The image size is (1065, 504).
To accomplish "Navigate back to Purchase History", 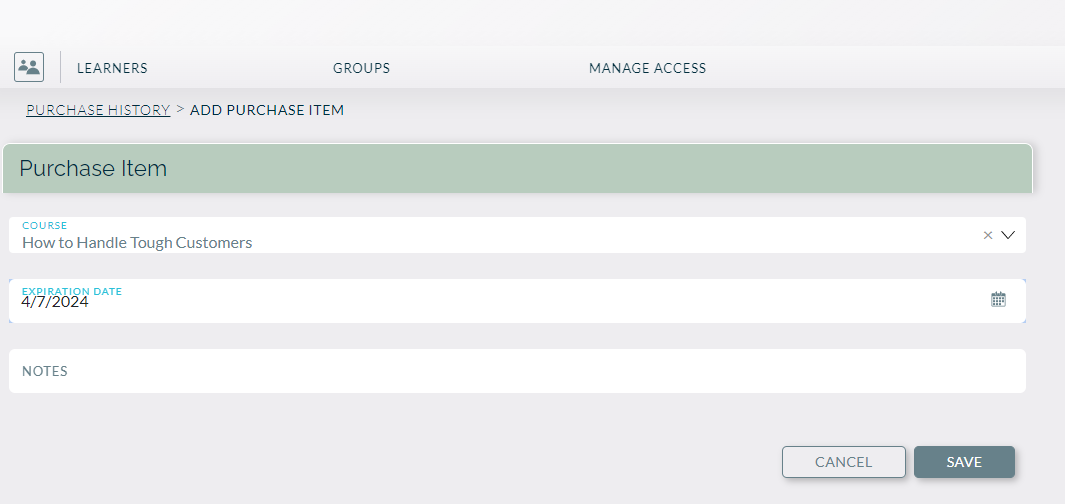I will coord(98,110).
